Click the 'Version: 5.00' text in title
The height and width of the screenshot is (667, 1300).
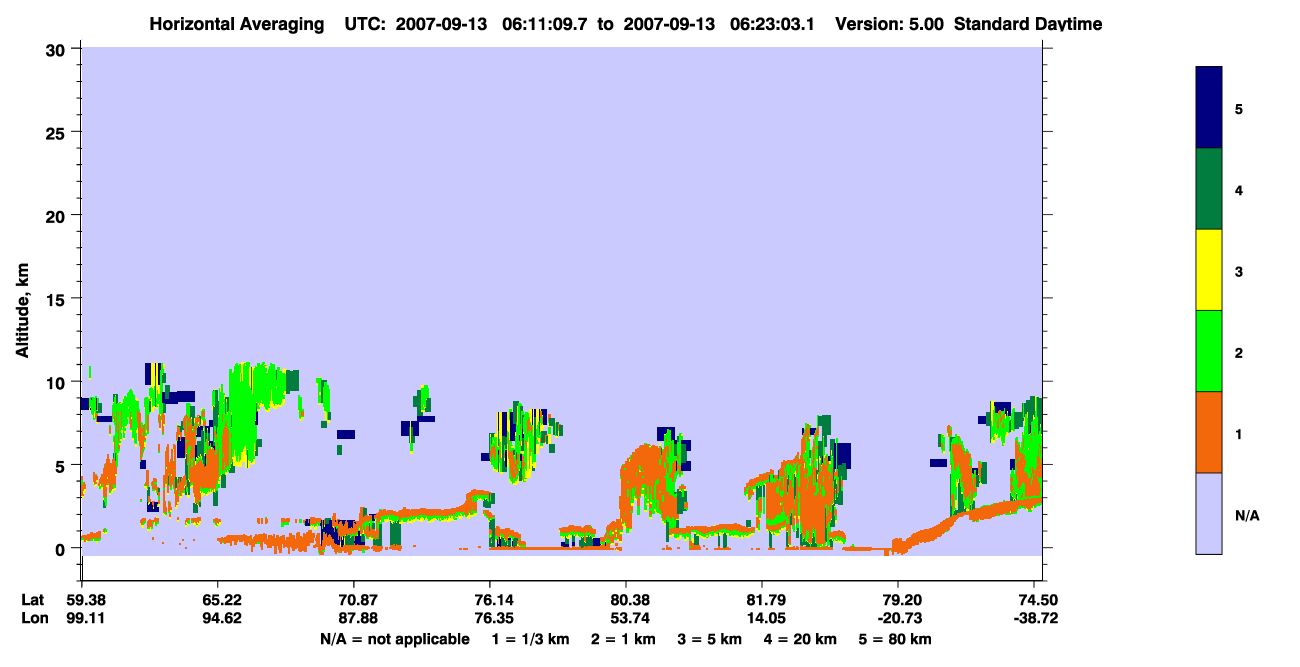coord(888,24)
